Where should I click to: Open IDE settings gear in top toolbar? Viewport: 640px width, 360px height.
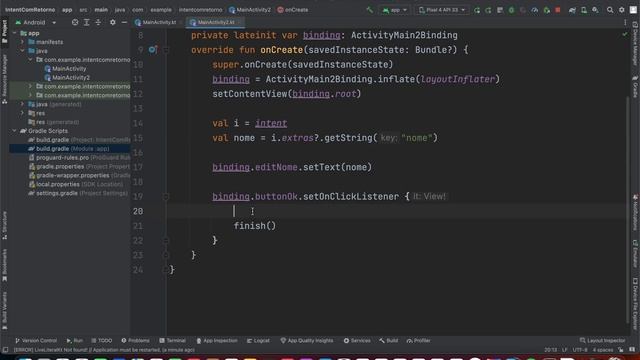(622, 10)
